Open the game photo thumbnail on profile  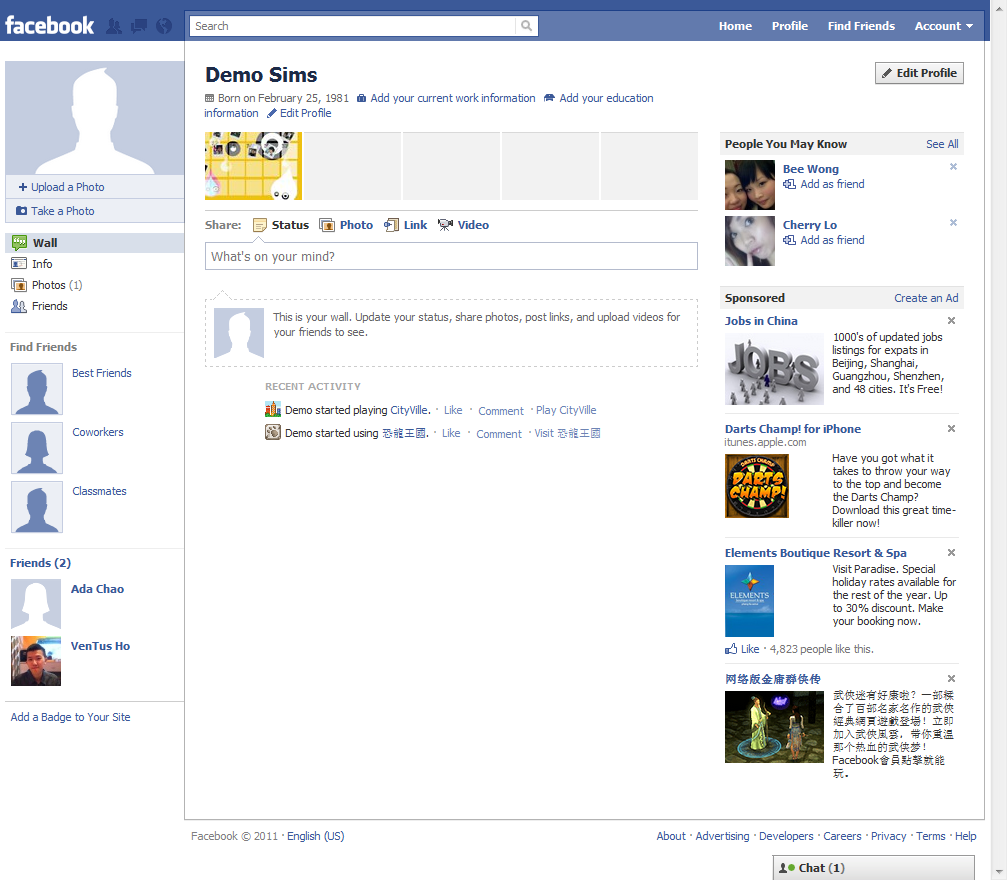[x=253, y=166]
